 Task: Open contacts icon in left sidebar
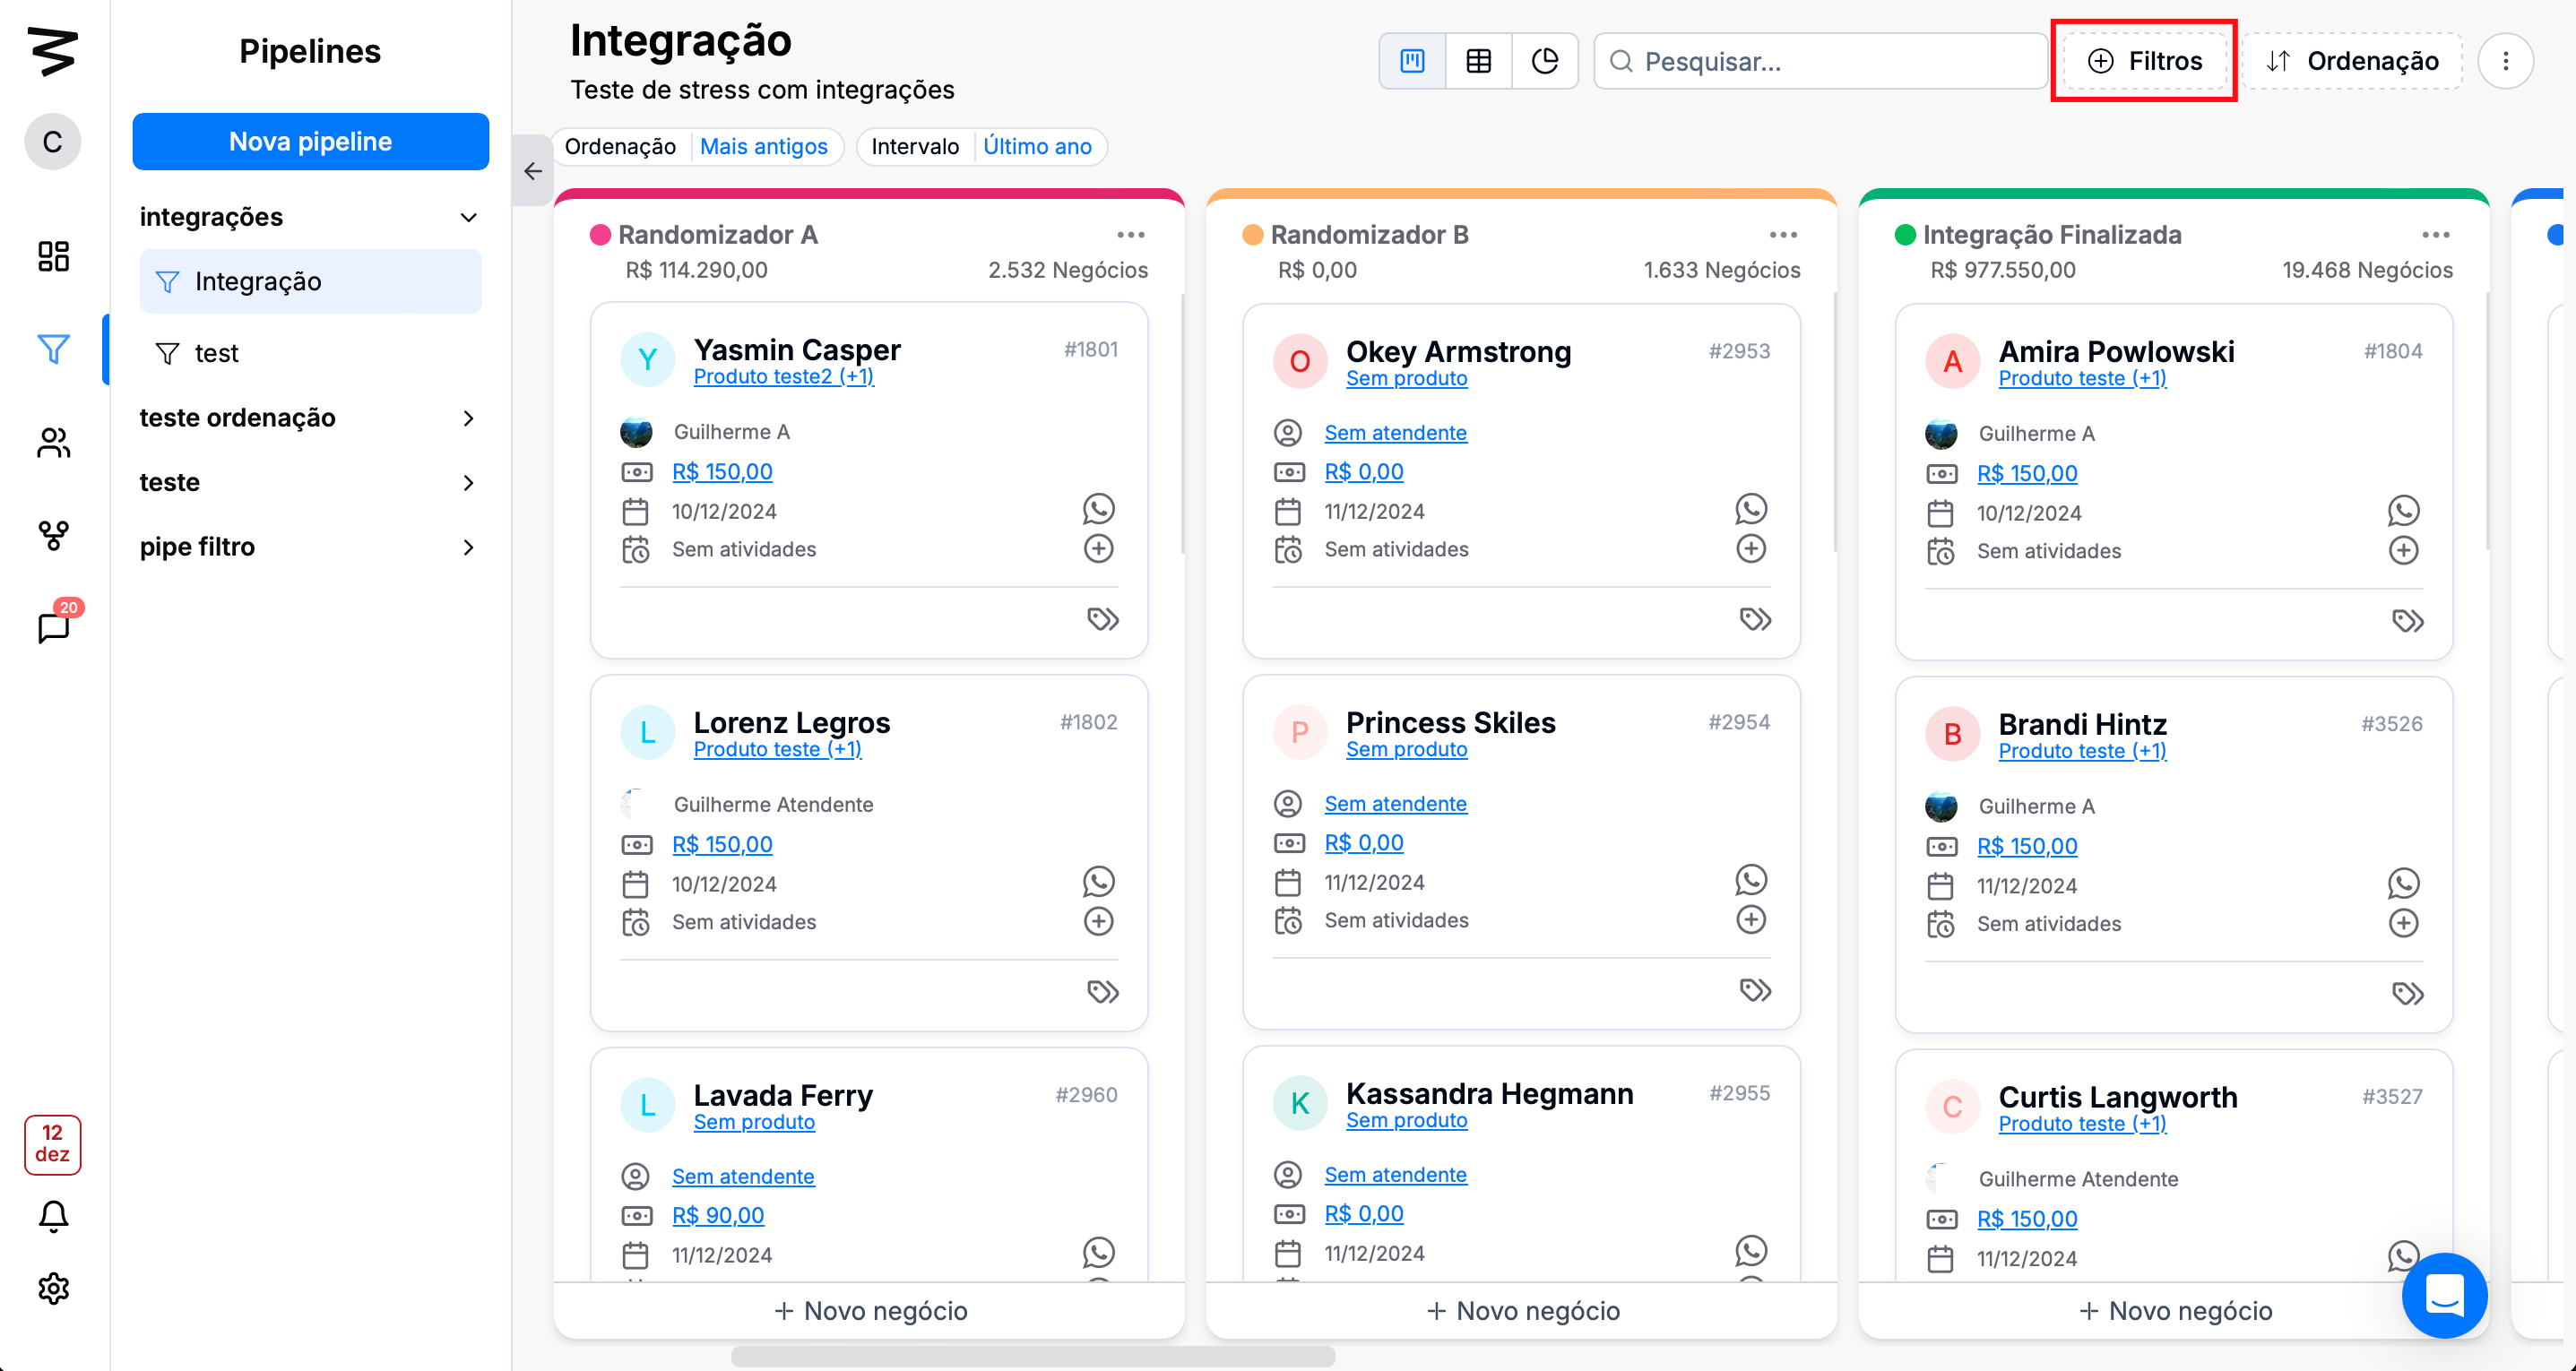pos(53,442)
